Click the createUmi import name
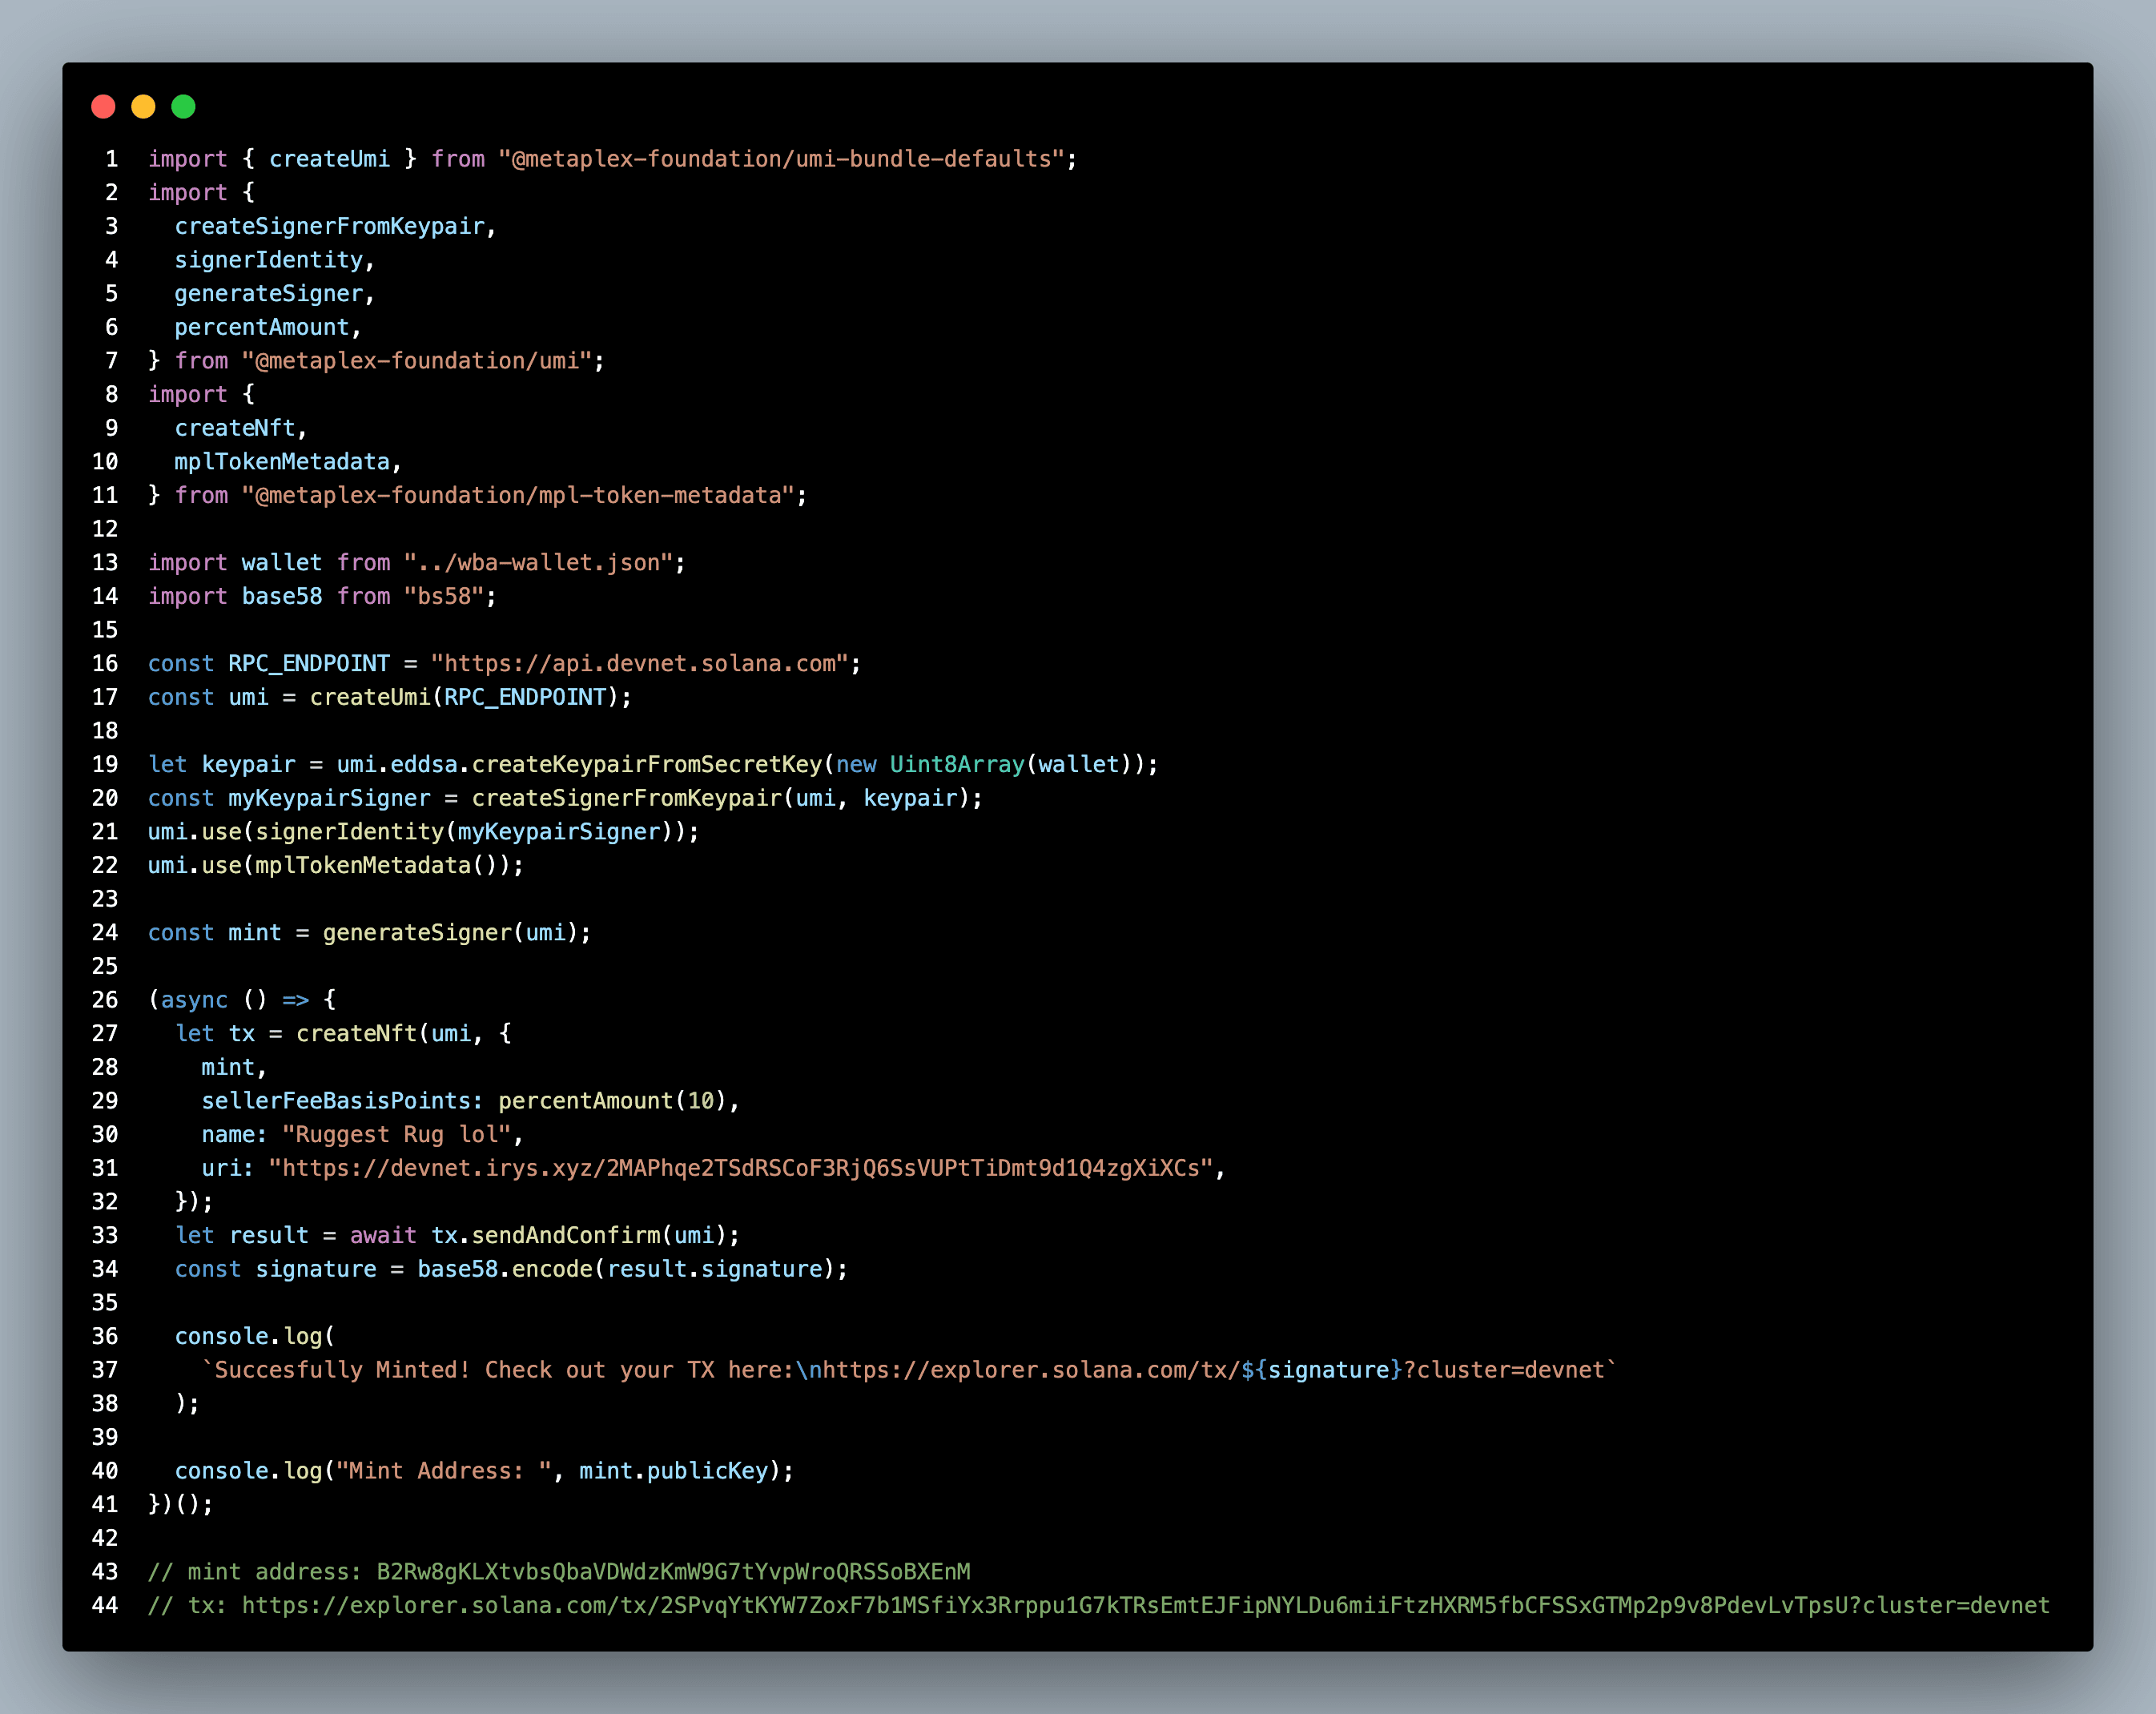2156x1714 pixels. pyautogui.click(x=329, y=159)
